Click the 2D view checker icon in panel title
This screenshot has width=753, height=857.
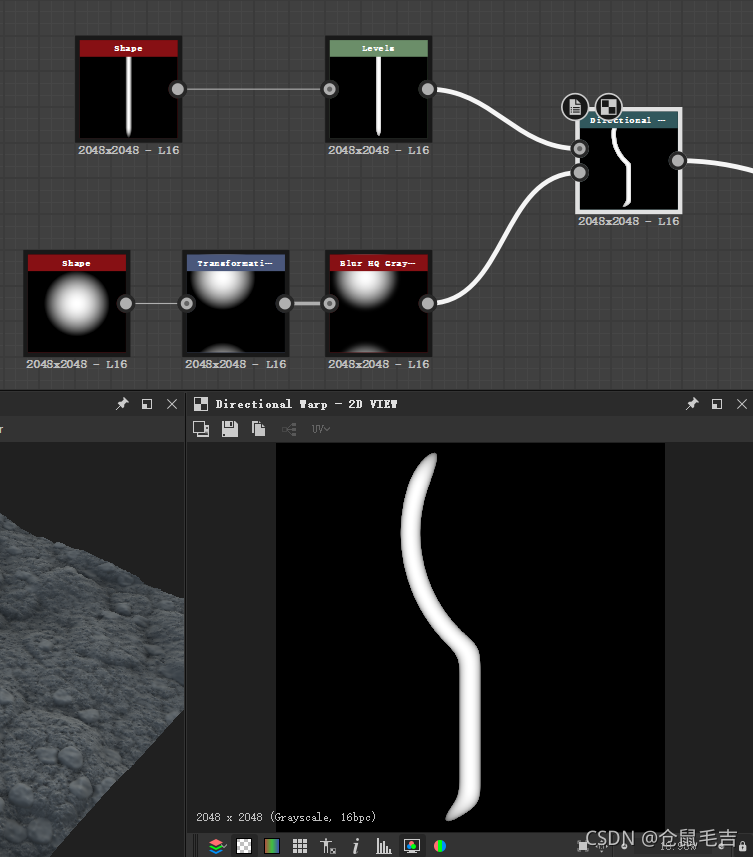point(201,404)
